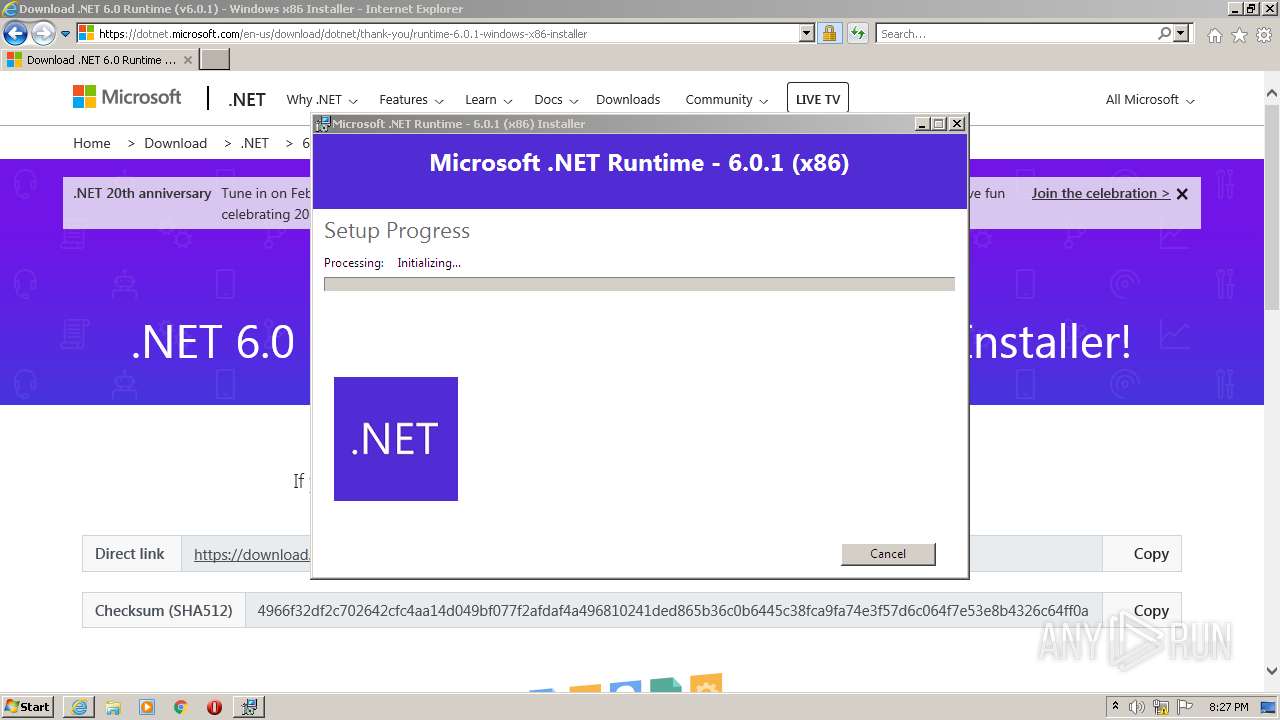This screenshot has width=1280, height=720.
Task: Click the security lock icon in address bar
Action: pos(829,33)
